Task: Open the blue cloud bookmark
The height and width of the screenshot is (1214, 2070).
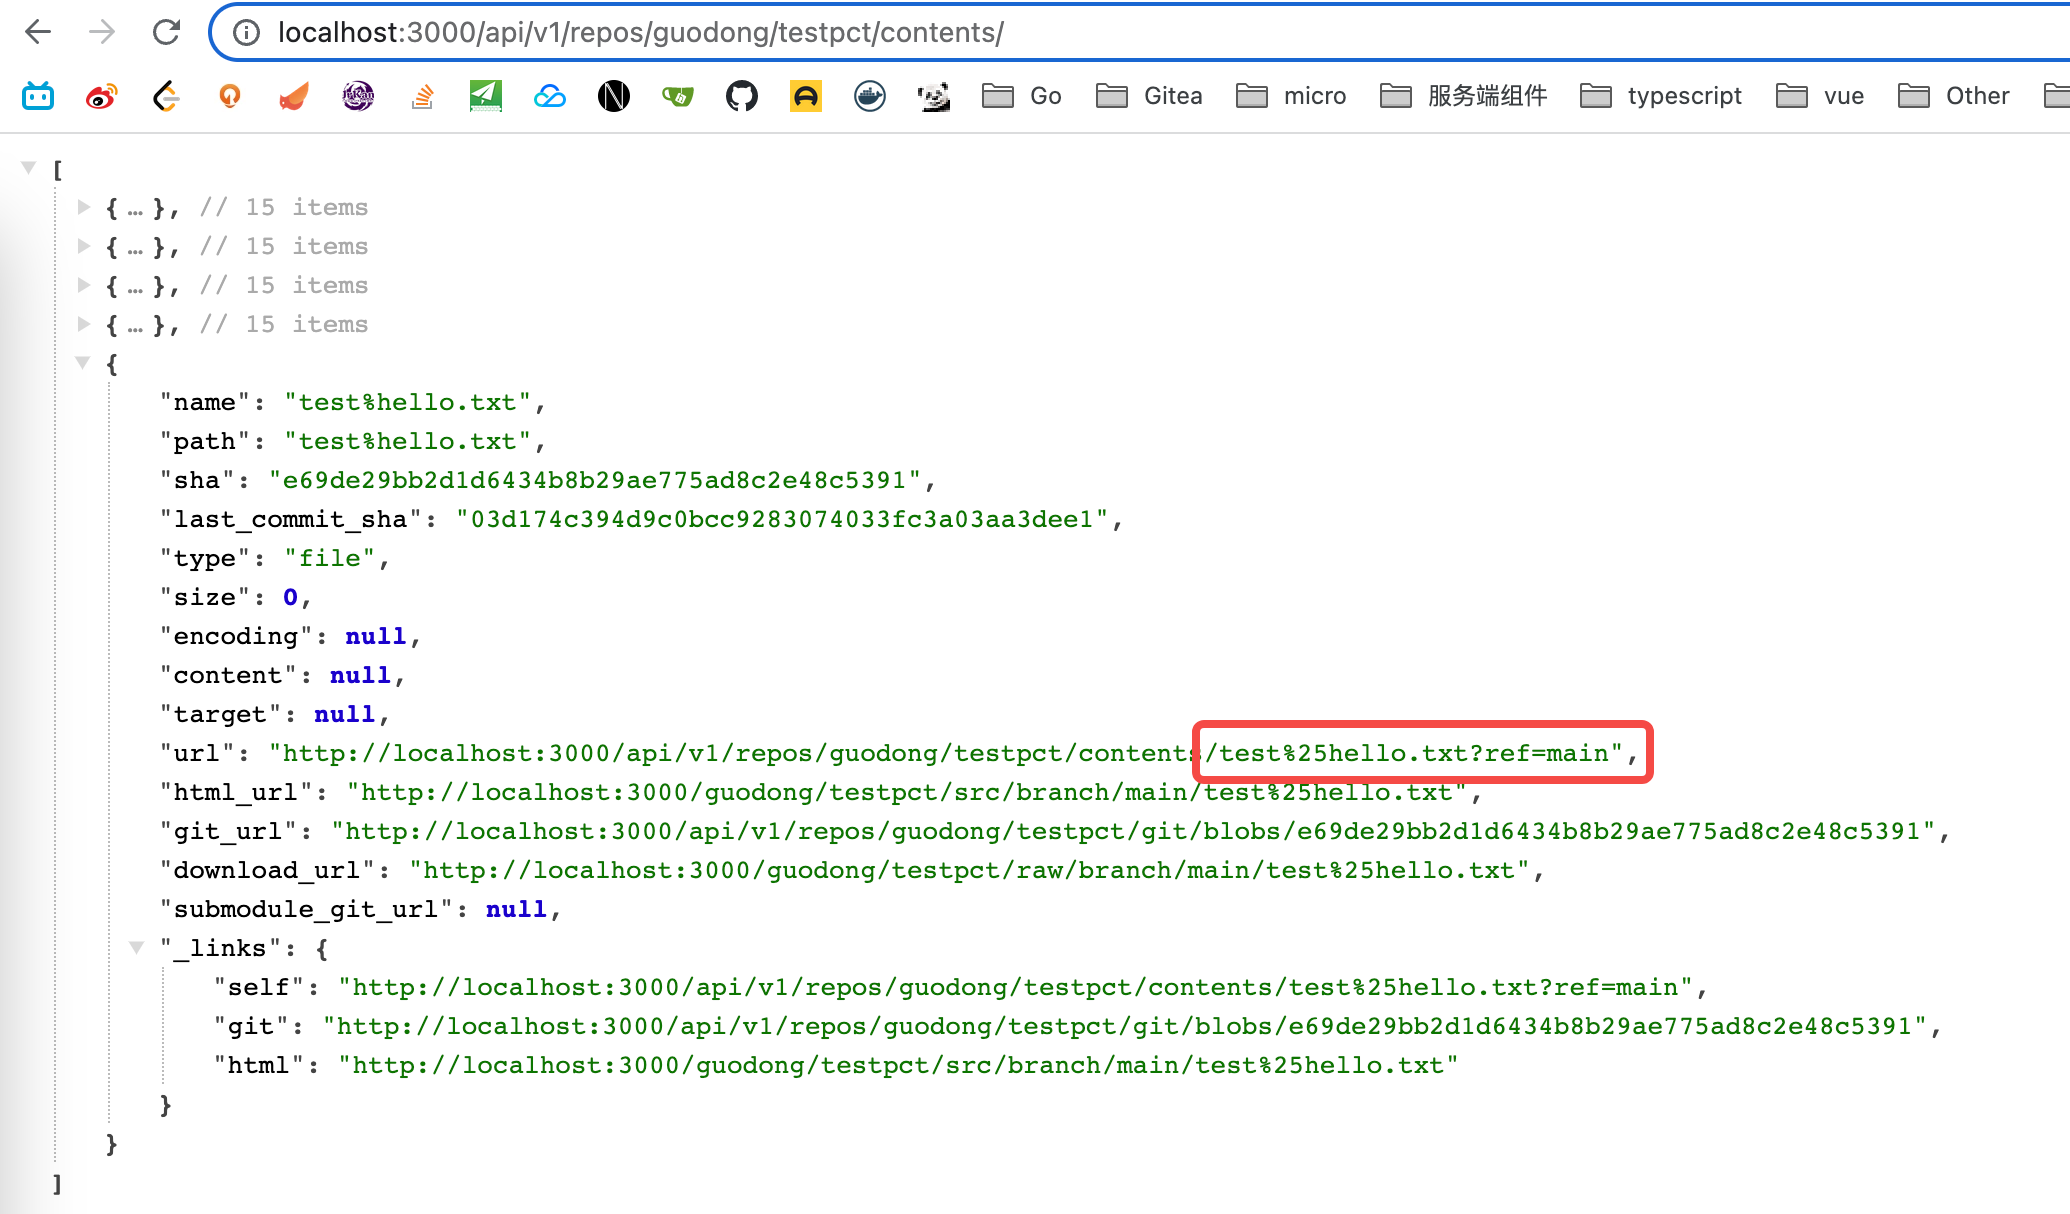Action: pos(550,96)
